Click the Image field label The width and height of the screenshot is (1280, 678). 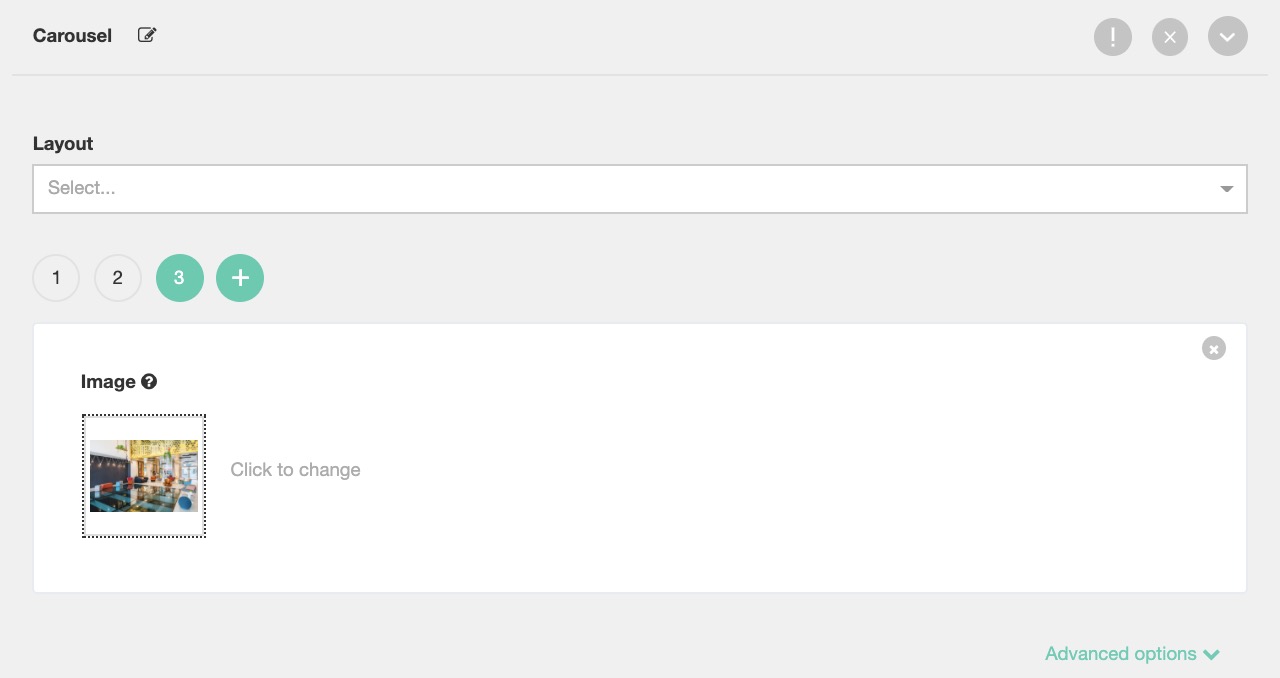coord(108,382)
